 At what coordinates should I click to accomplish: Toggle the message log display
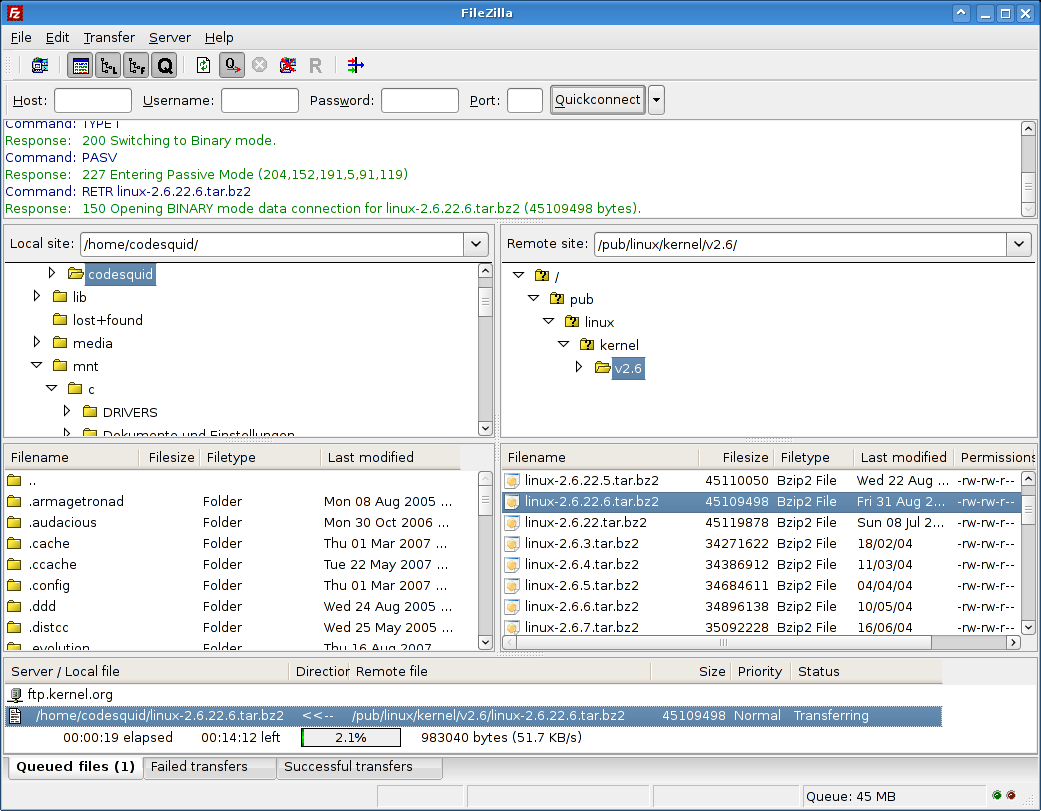pos(80,65)
